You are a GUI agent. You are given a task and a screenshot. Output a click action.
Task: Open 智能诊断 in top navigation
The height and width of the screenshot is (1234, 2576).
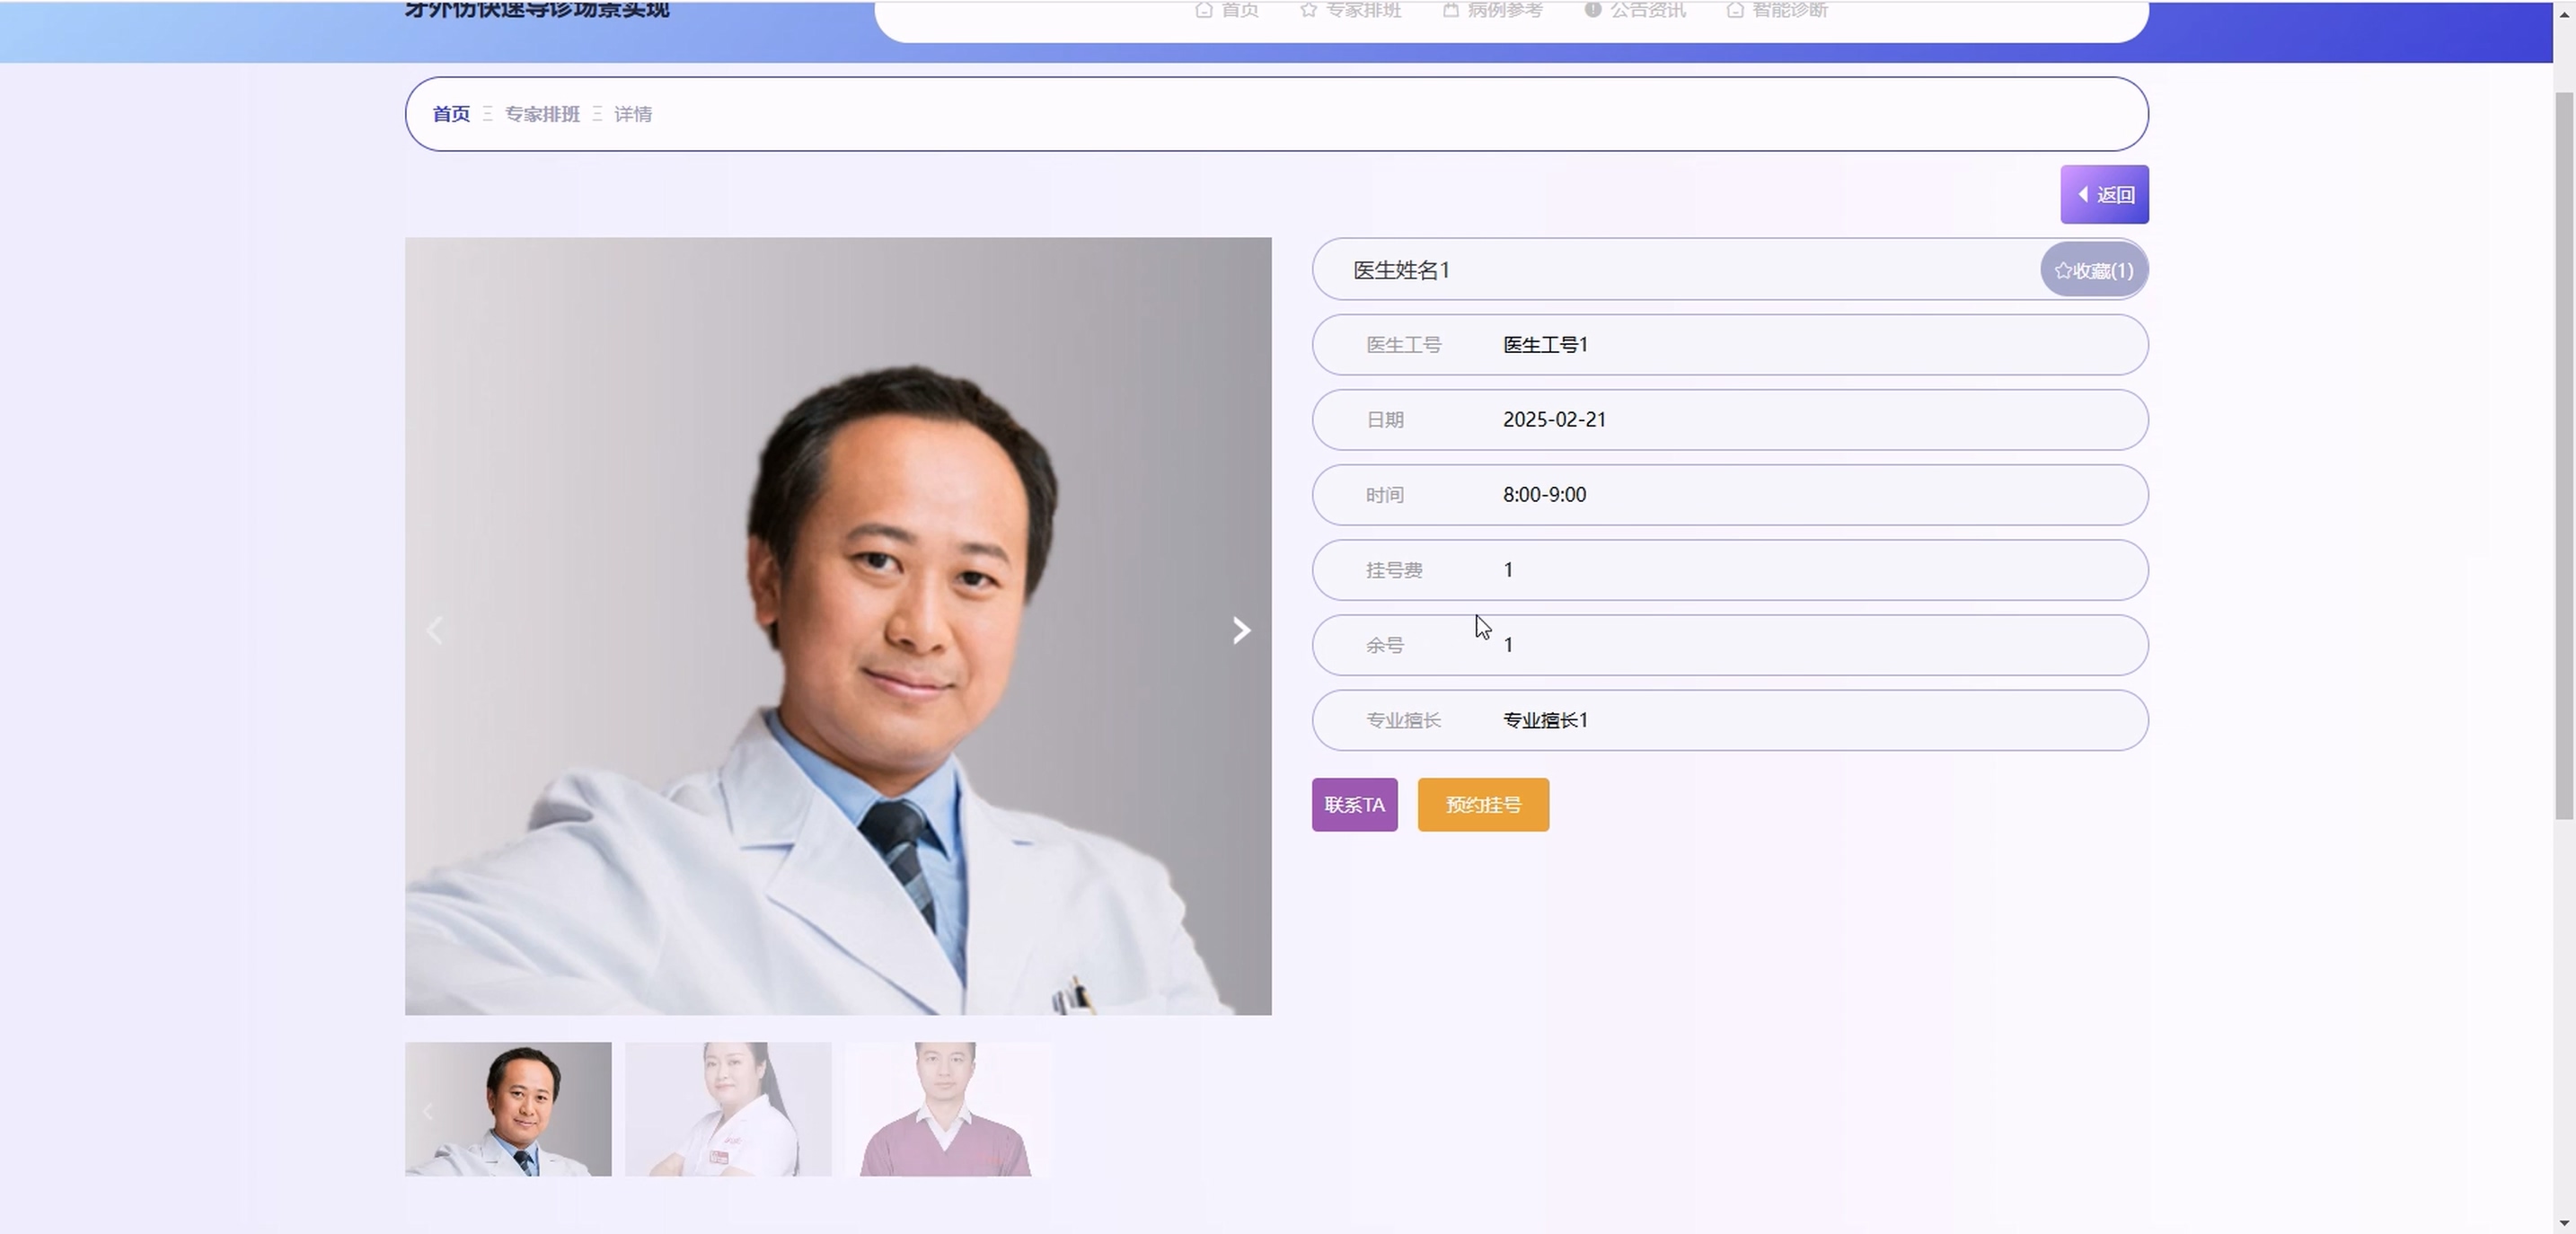(x=1777, y=10)
